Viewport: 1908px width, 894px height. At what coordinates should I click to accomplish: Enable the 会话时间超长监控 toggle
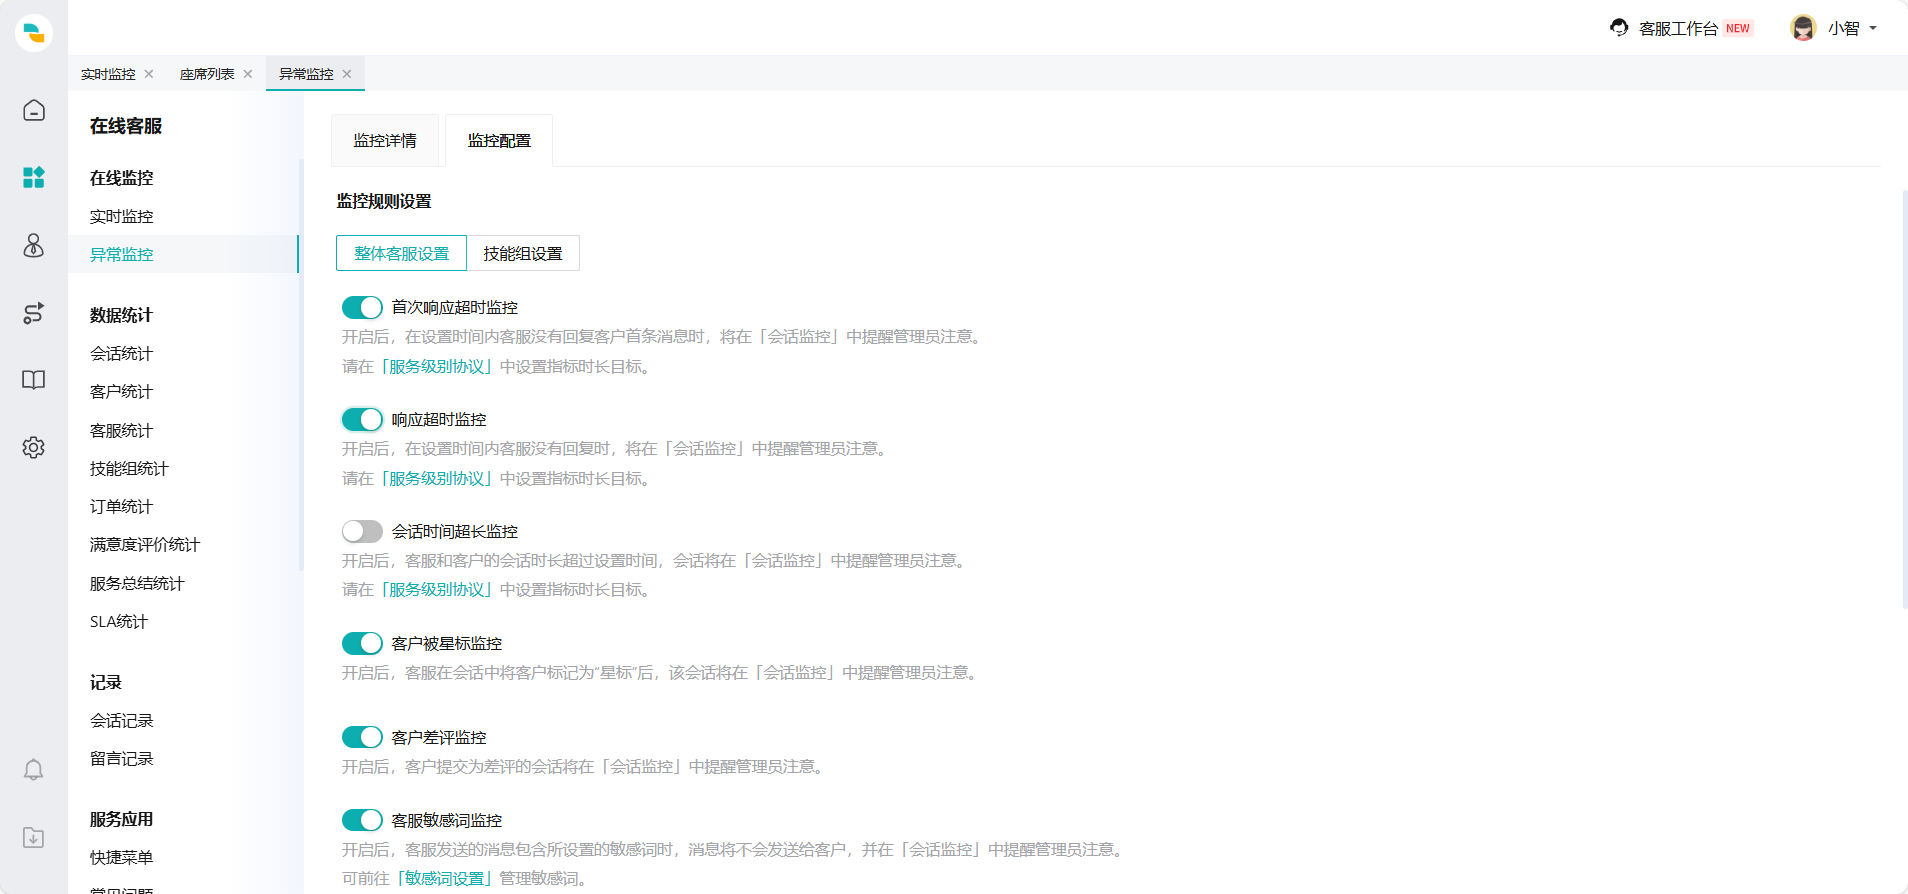click(362, 531)
